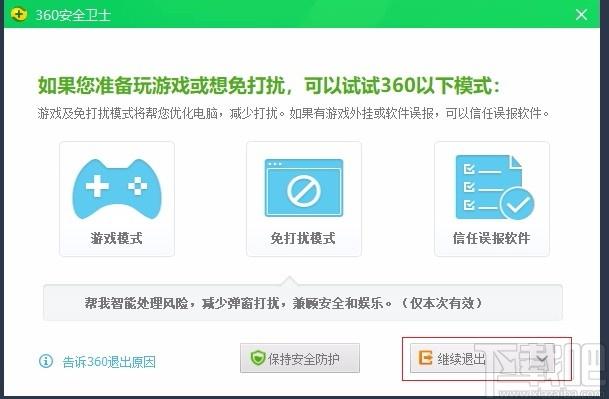Click the 360安全卫士 window title
609x399 pixels.
click(73, 15)
